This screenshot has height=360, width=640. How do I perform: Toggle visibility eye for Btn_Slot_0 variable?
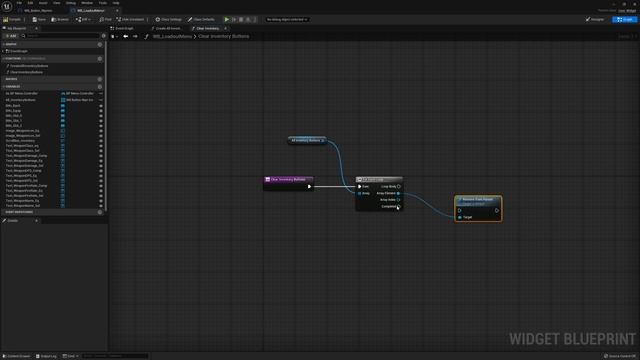coord(101,116)
